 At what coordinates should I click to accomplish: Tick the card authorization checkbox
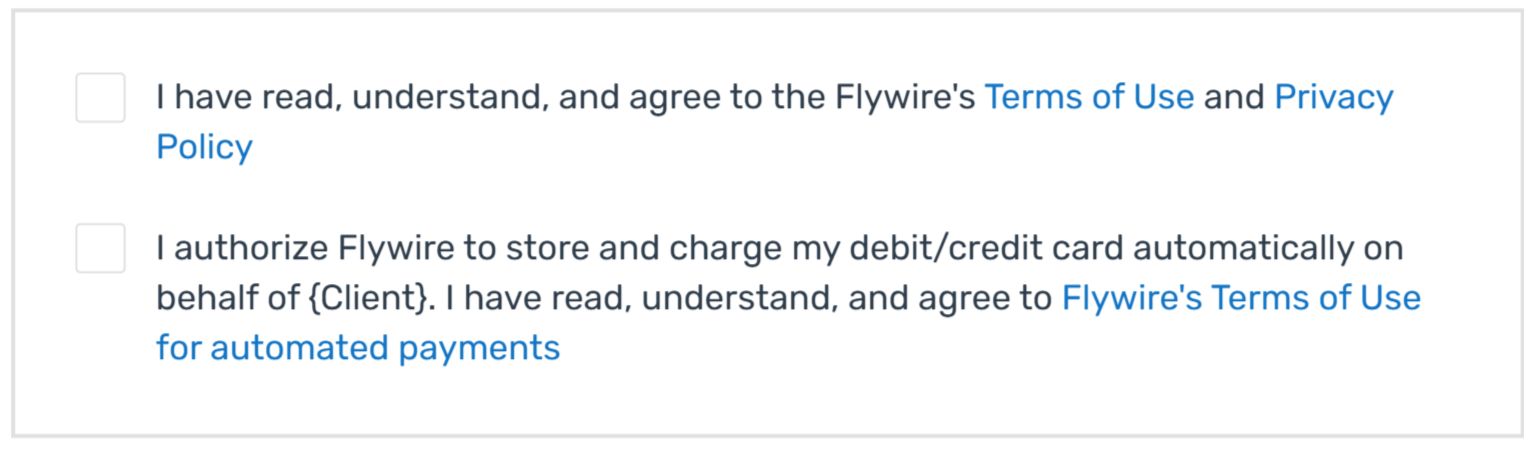(x=100, y=248)
